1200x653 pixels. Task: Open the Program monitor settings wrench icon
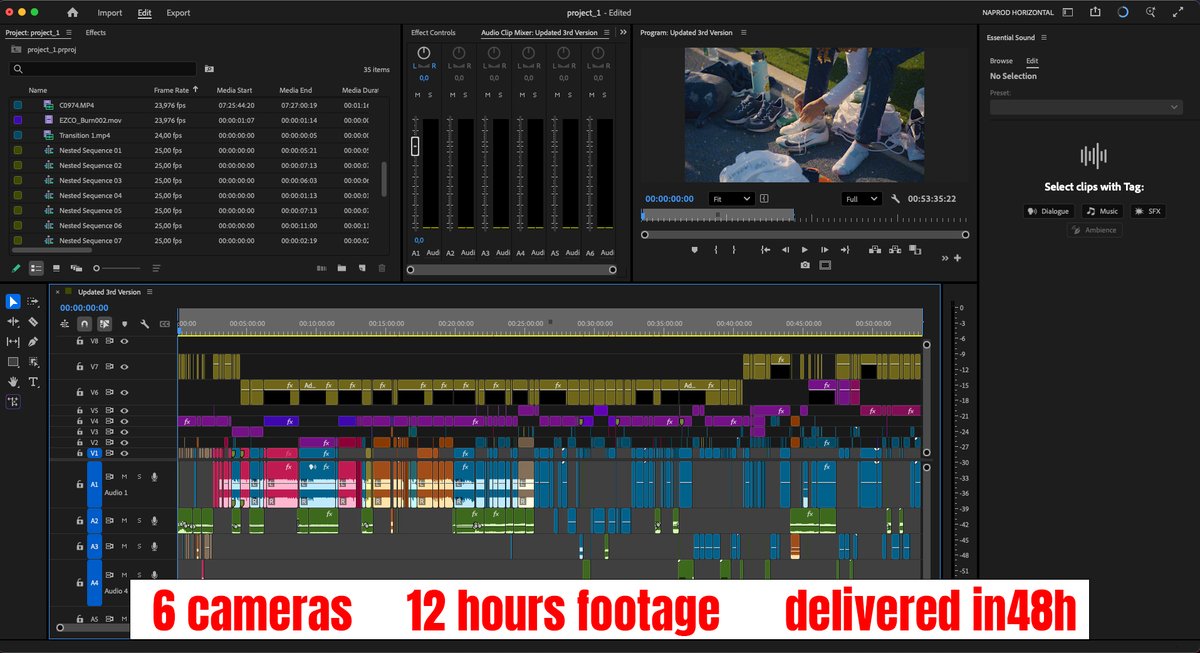pyautogui.click(x=897, y=198)
